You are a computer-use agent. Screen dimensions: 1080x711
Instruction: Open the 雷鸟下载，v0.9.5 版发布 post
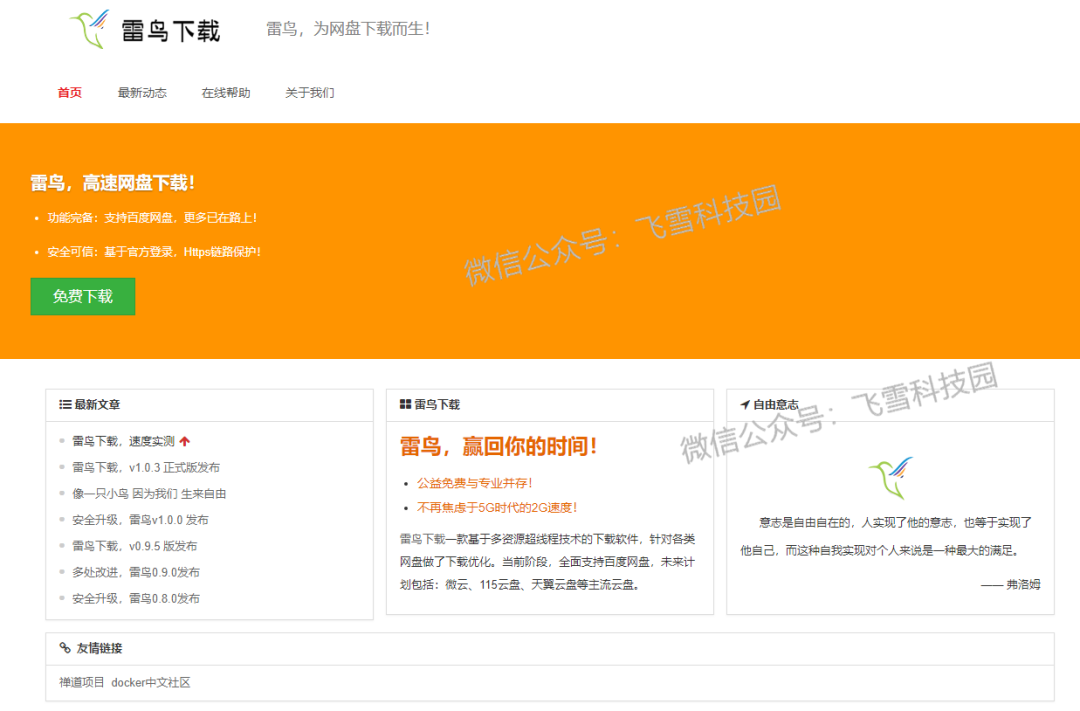click(x=134, y=546)
